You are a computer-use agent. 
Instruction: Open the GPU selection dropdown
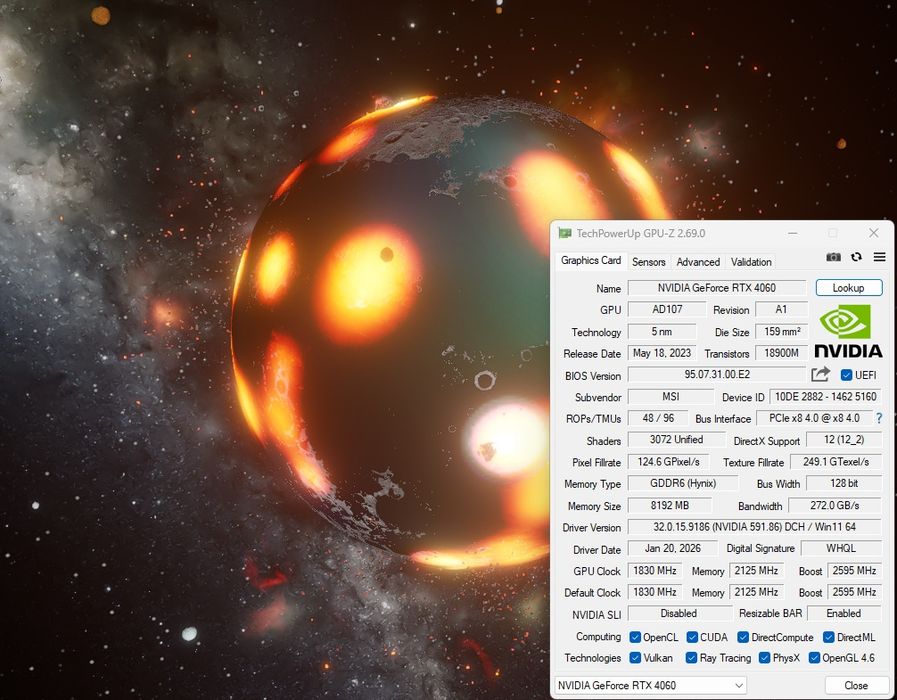coord(650,685)
